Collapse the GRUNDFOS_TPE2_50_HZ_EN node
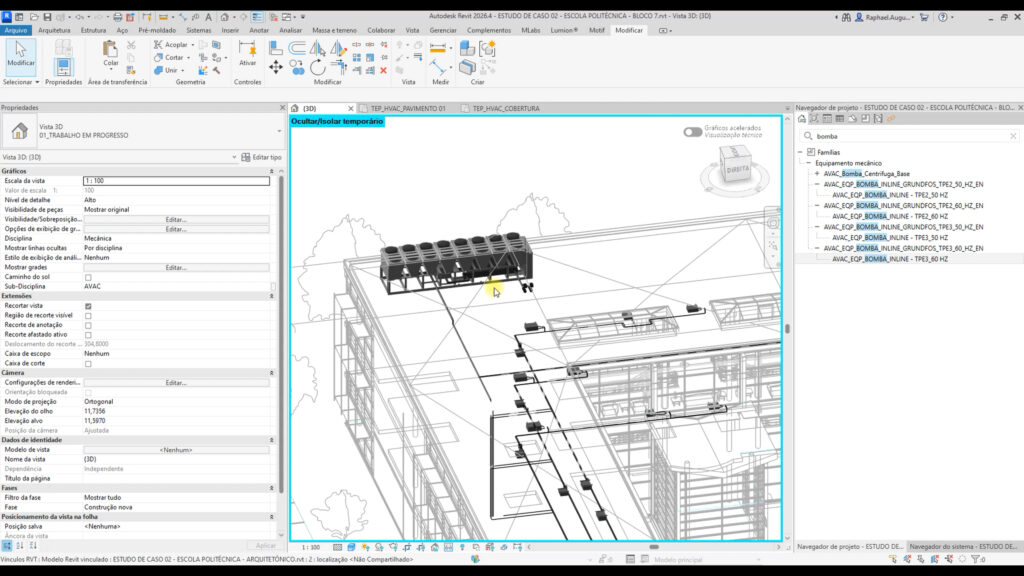This screenshot has width=1024, height=576. 817,184
